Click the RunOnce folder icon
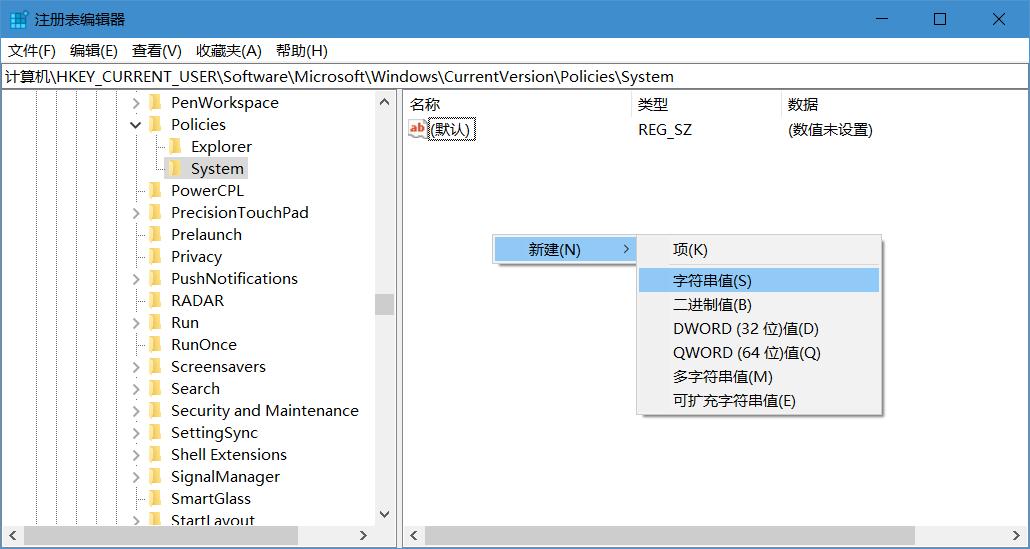This screenshot has height=549, width=1030. (155, 344)
